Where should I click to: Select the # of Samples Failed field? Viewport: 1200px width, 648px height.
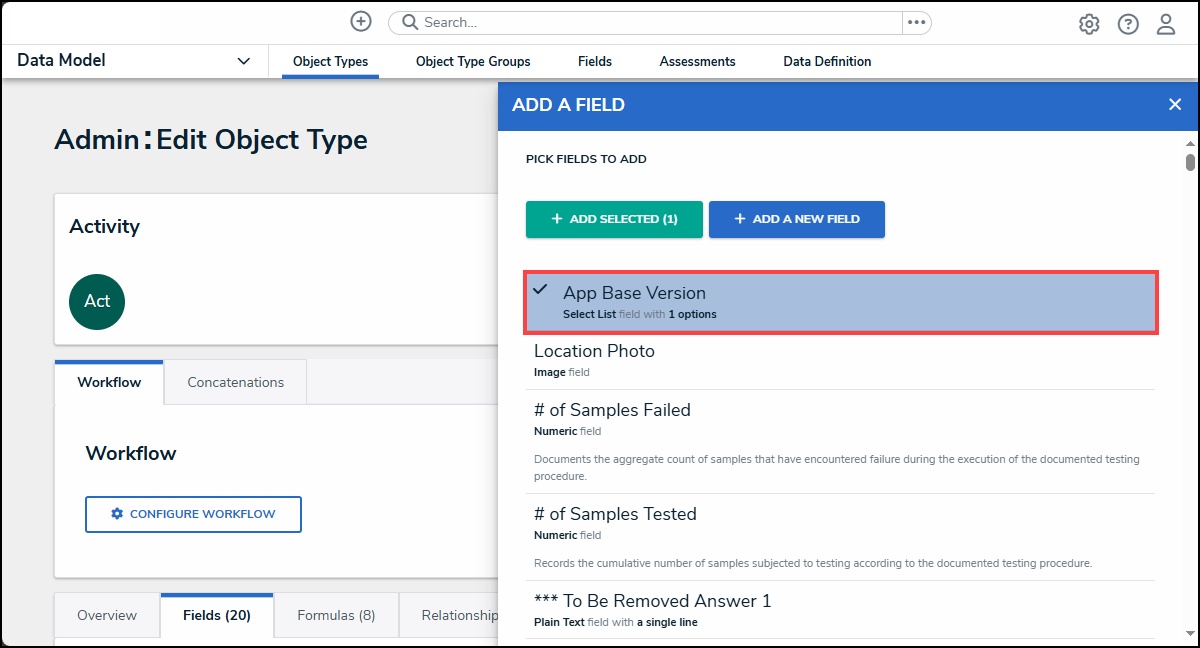pyautogui.click(x=840, y=418)
